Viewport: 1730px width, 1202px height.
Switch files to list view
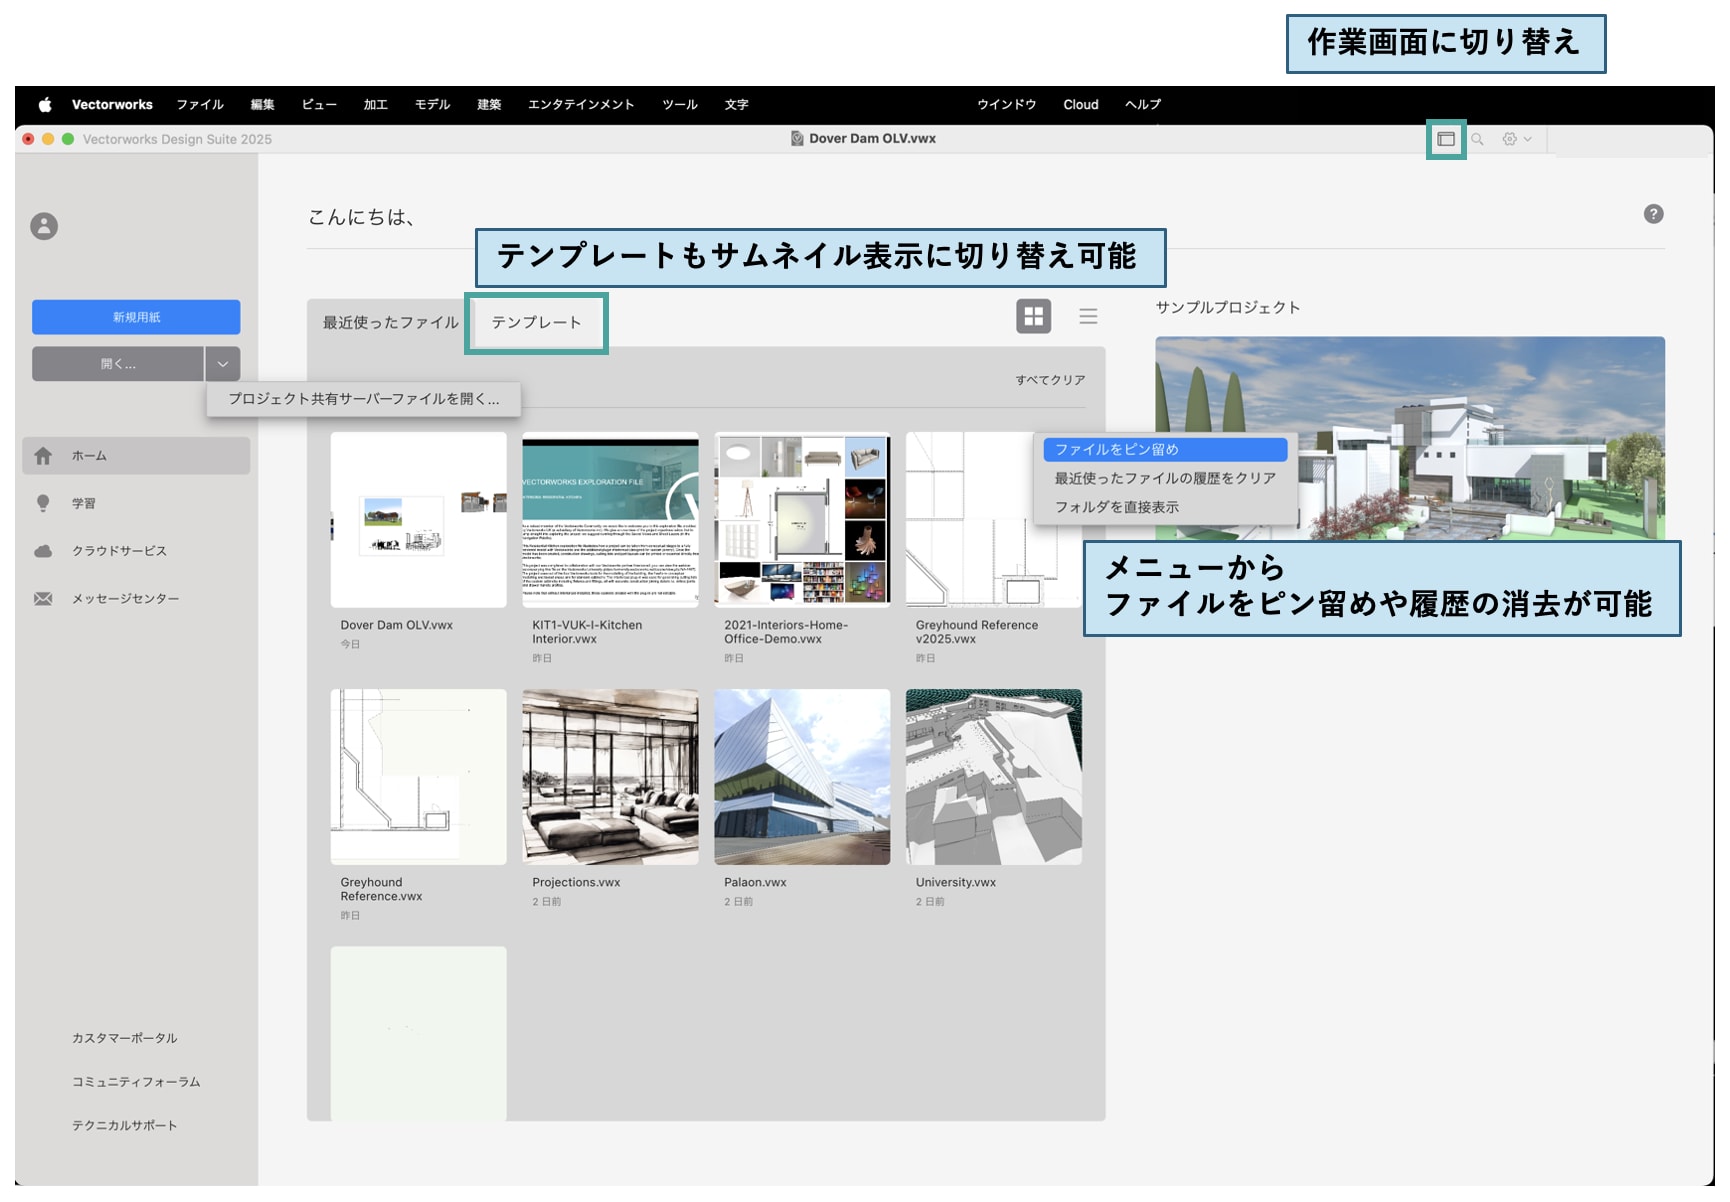pyautogui.click(x=1087, y=316)
